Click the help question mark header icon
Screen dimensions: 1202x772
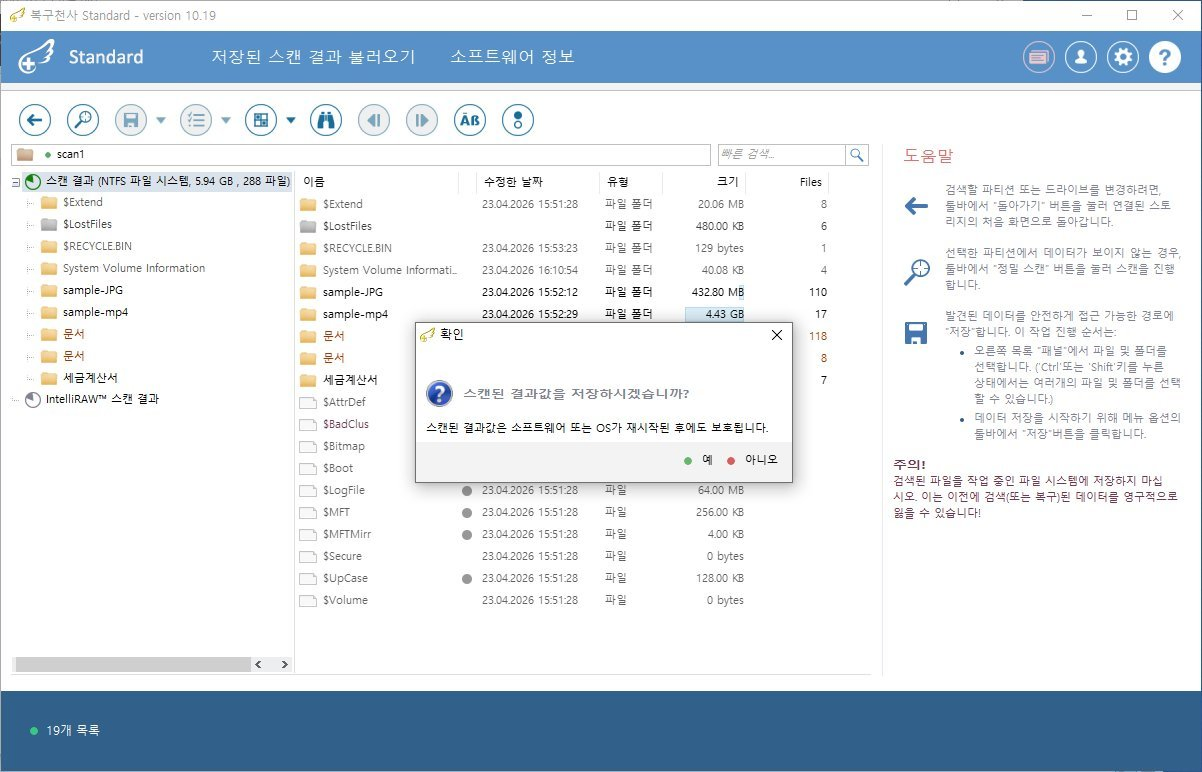1165,57
